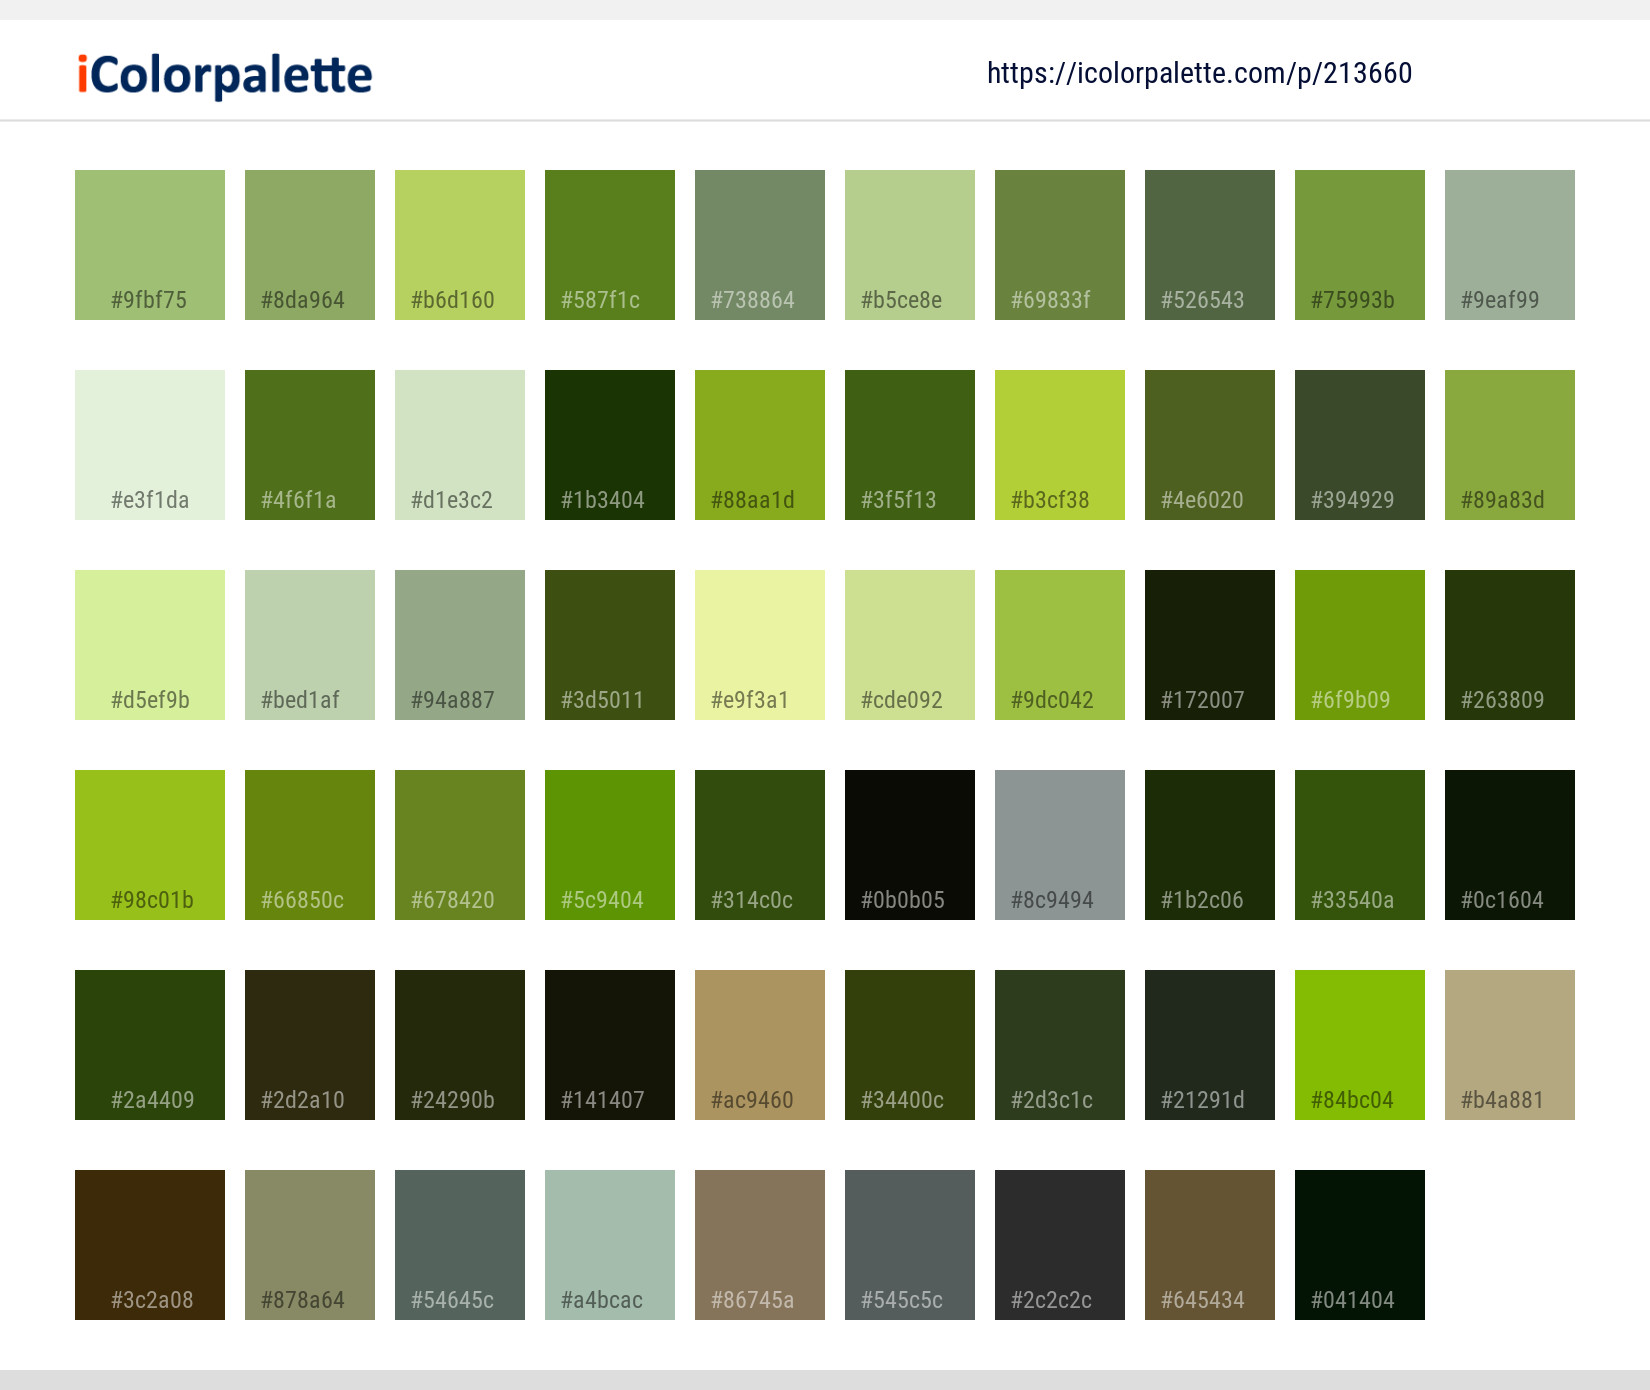
Task: Select the brownish #2d2a10 swatch
Action: pyautogui.click(x=310, y=1045)
